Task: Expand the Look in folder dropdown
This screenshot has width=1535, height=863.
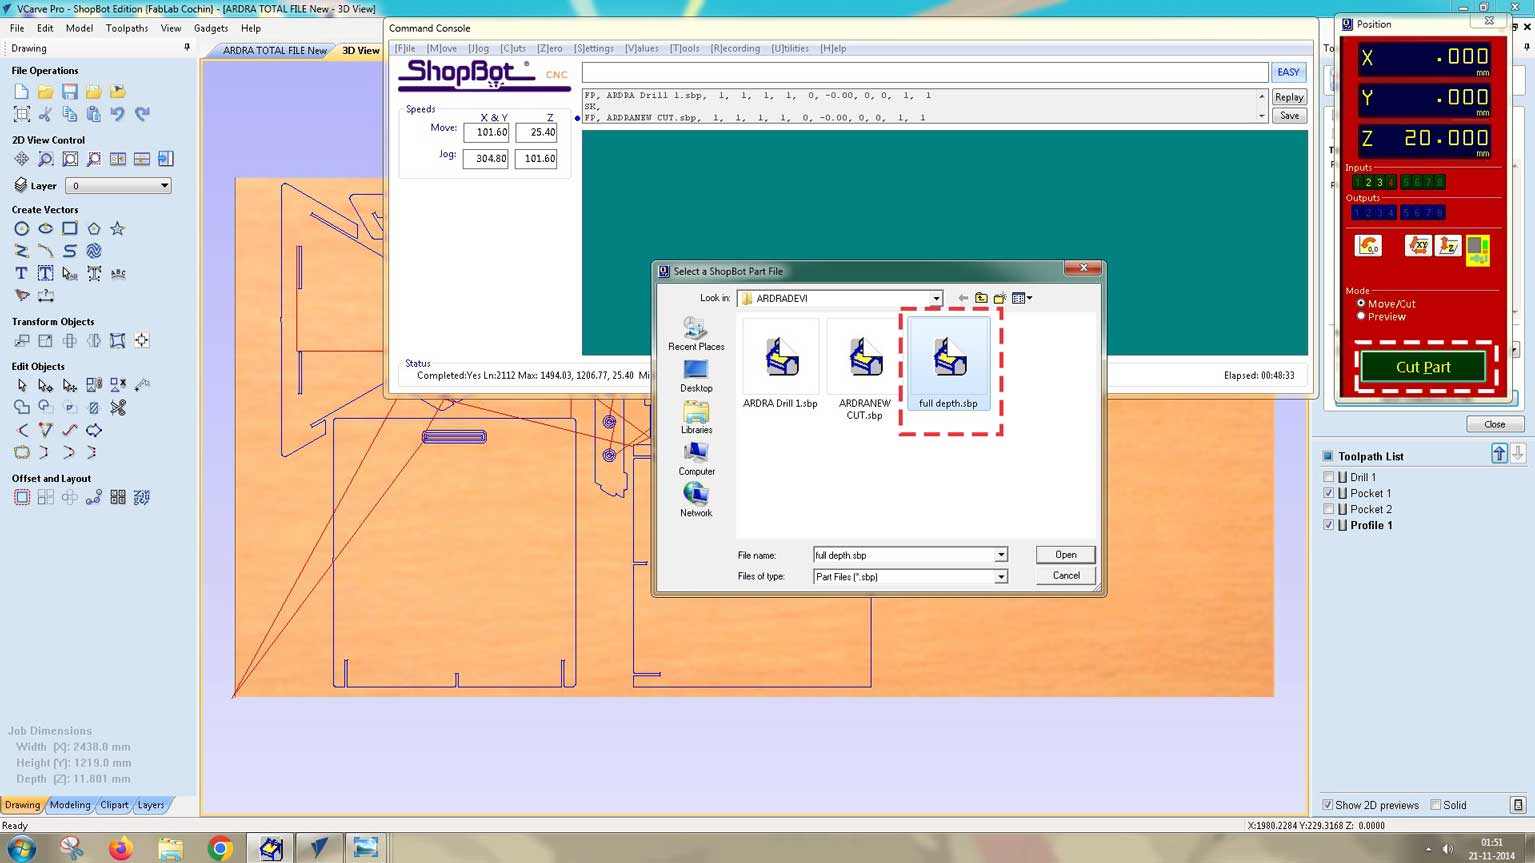Action: click(x=936, y=298)
